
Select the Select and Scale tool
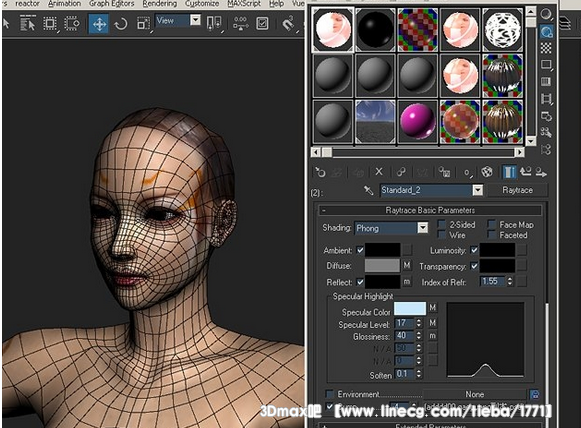tap(143, 23)
